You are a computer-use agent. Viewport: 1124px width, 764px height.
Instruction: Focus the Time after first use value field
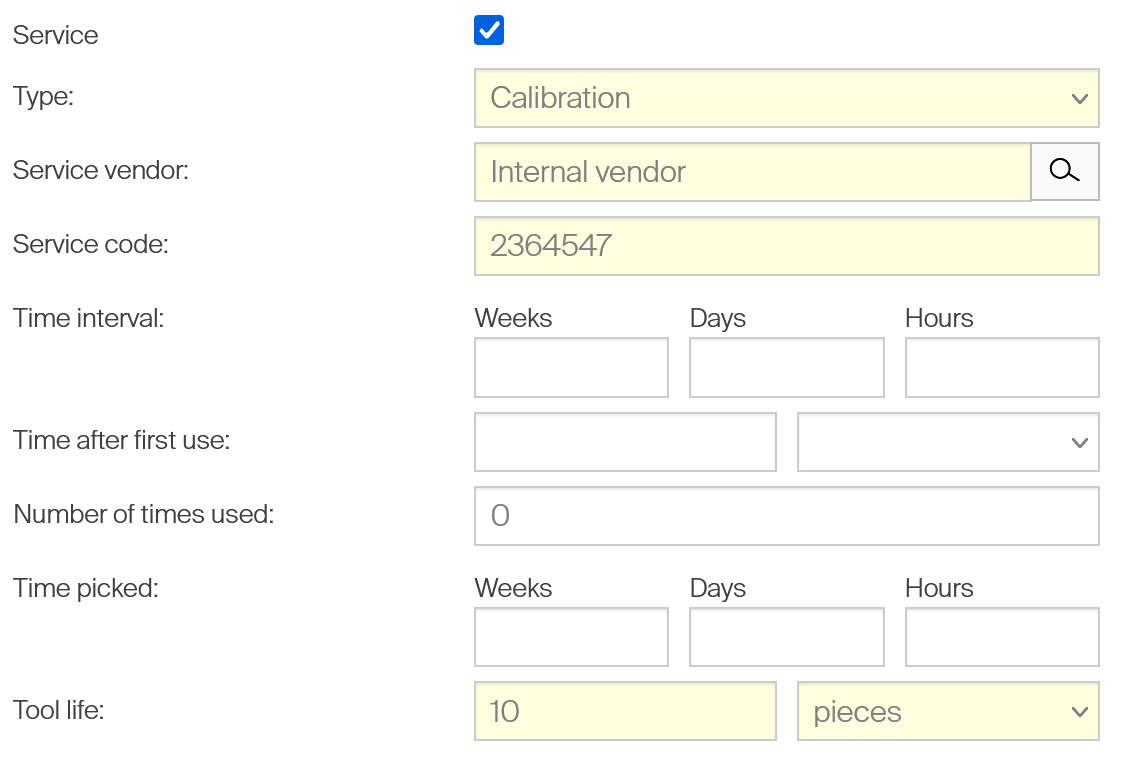[x=625, y=442]
